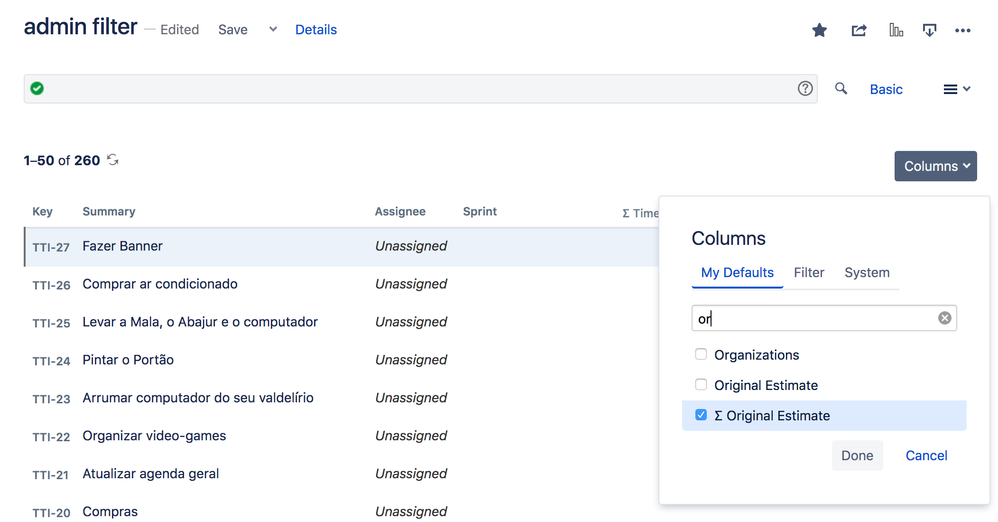
Task: Sort by the Key column header
Action: (43, 211)
